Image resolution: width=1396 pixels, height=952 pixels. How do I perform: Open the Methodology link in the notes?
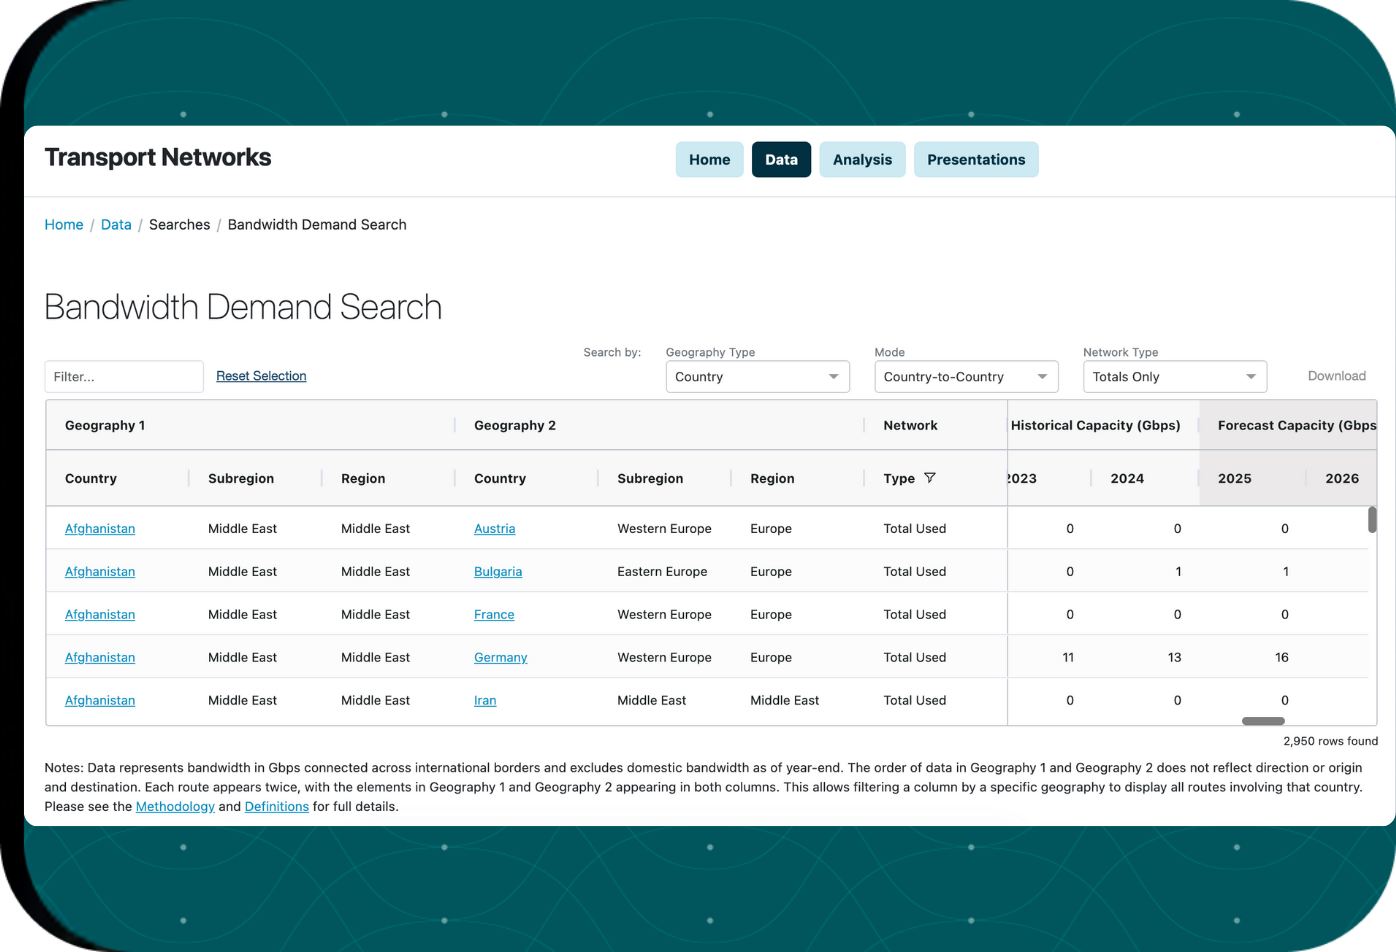pos(175,806)
